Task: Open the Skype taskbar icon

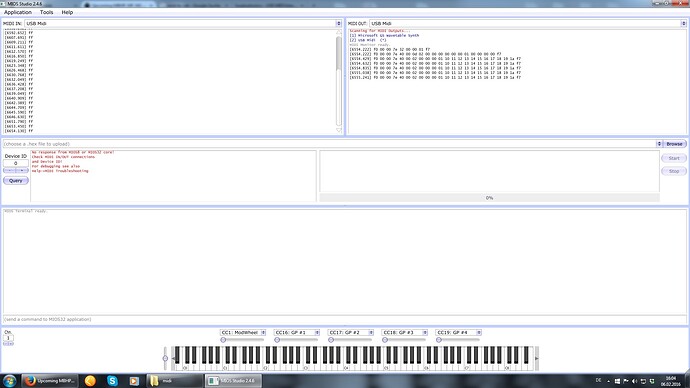Action: [x=112, y=381]
